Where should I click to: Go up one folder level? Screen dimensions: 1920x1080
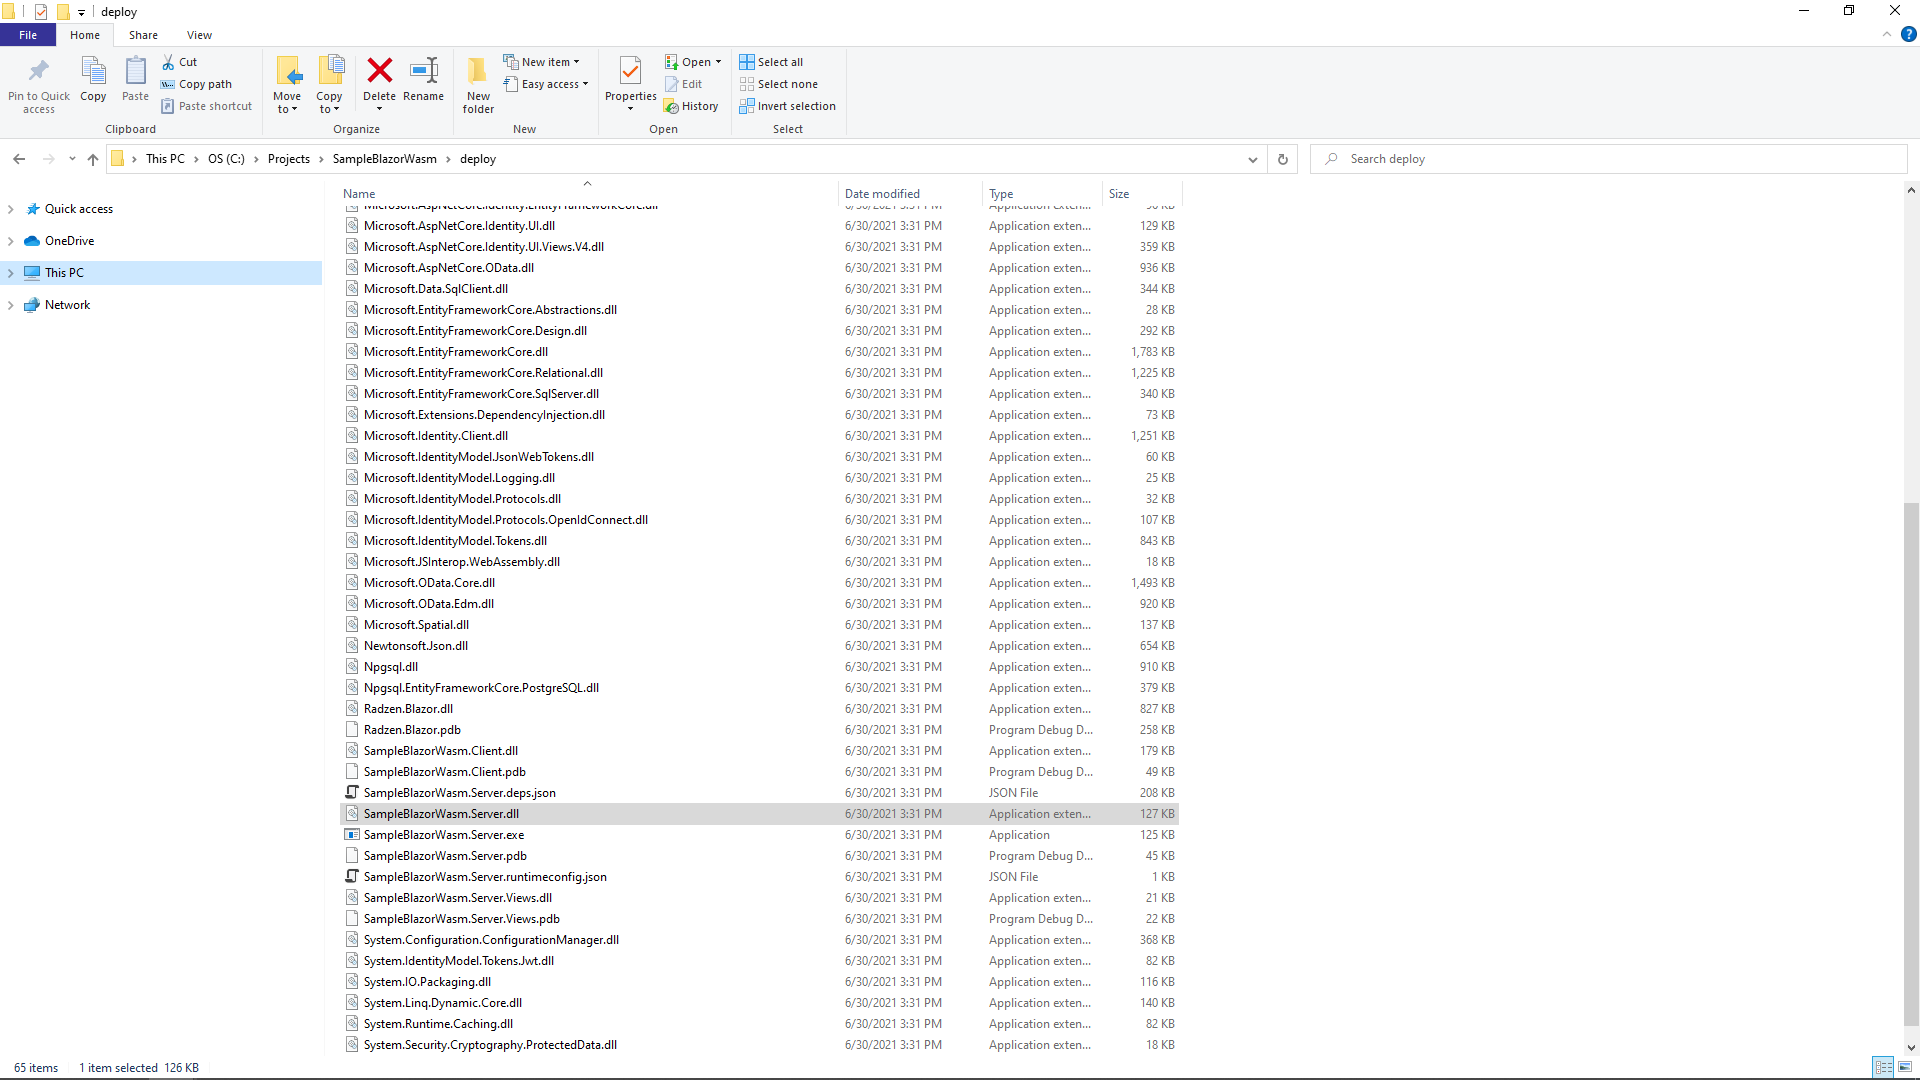coord(93,159)
